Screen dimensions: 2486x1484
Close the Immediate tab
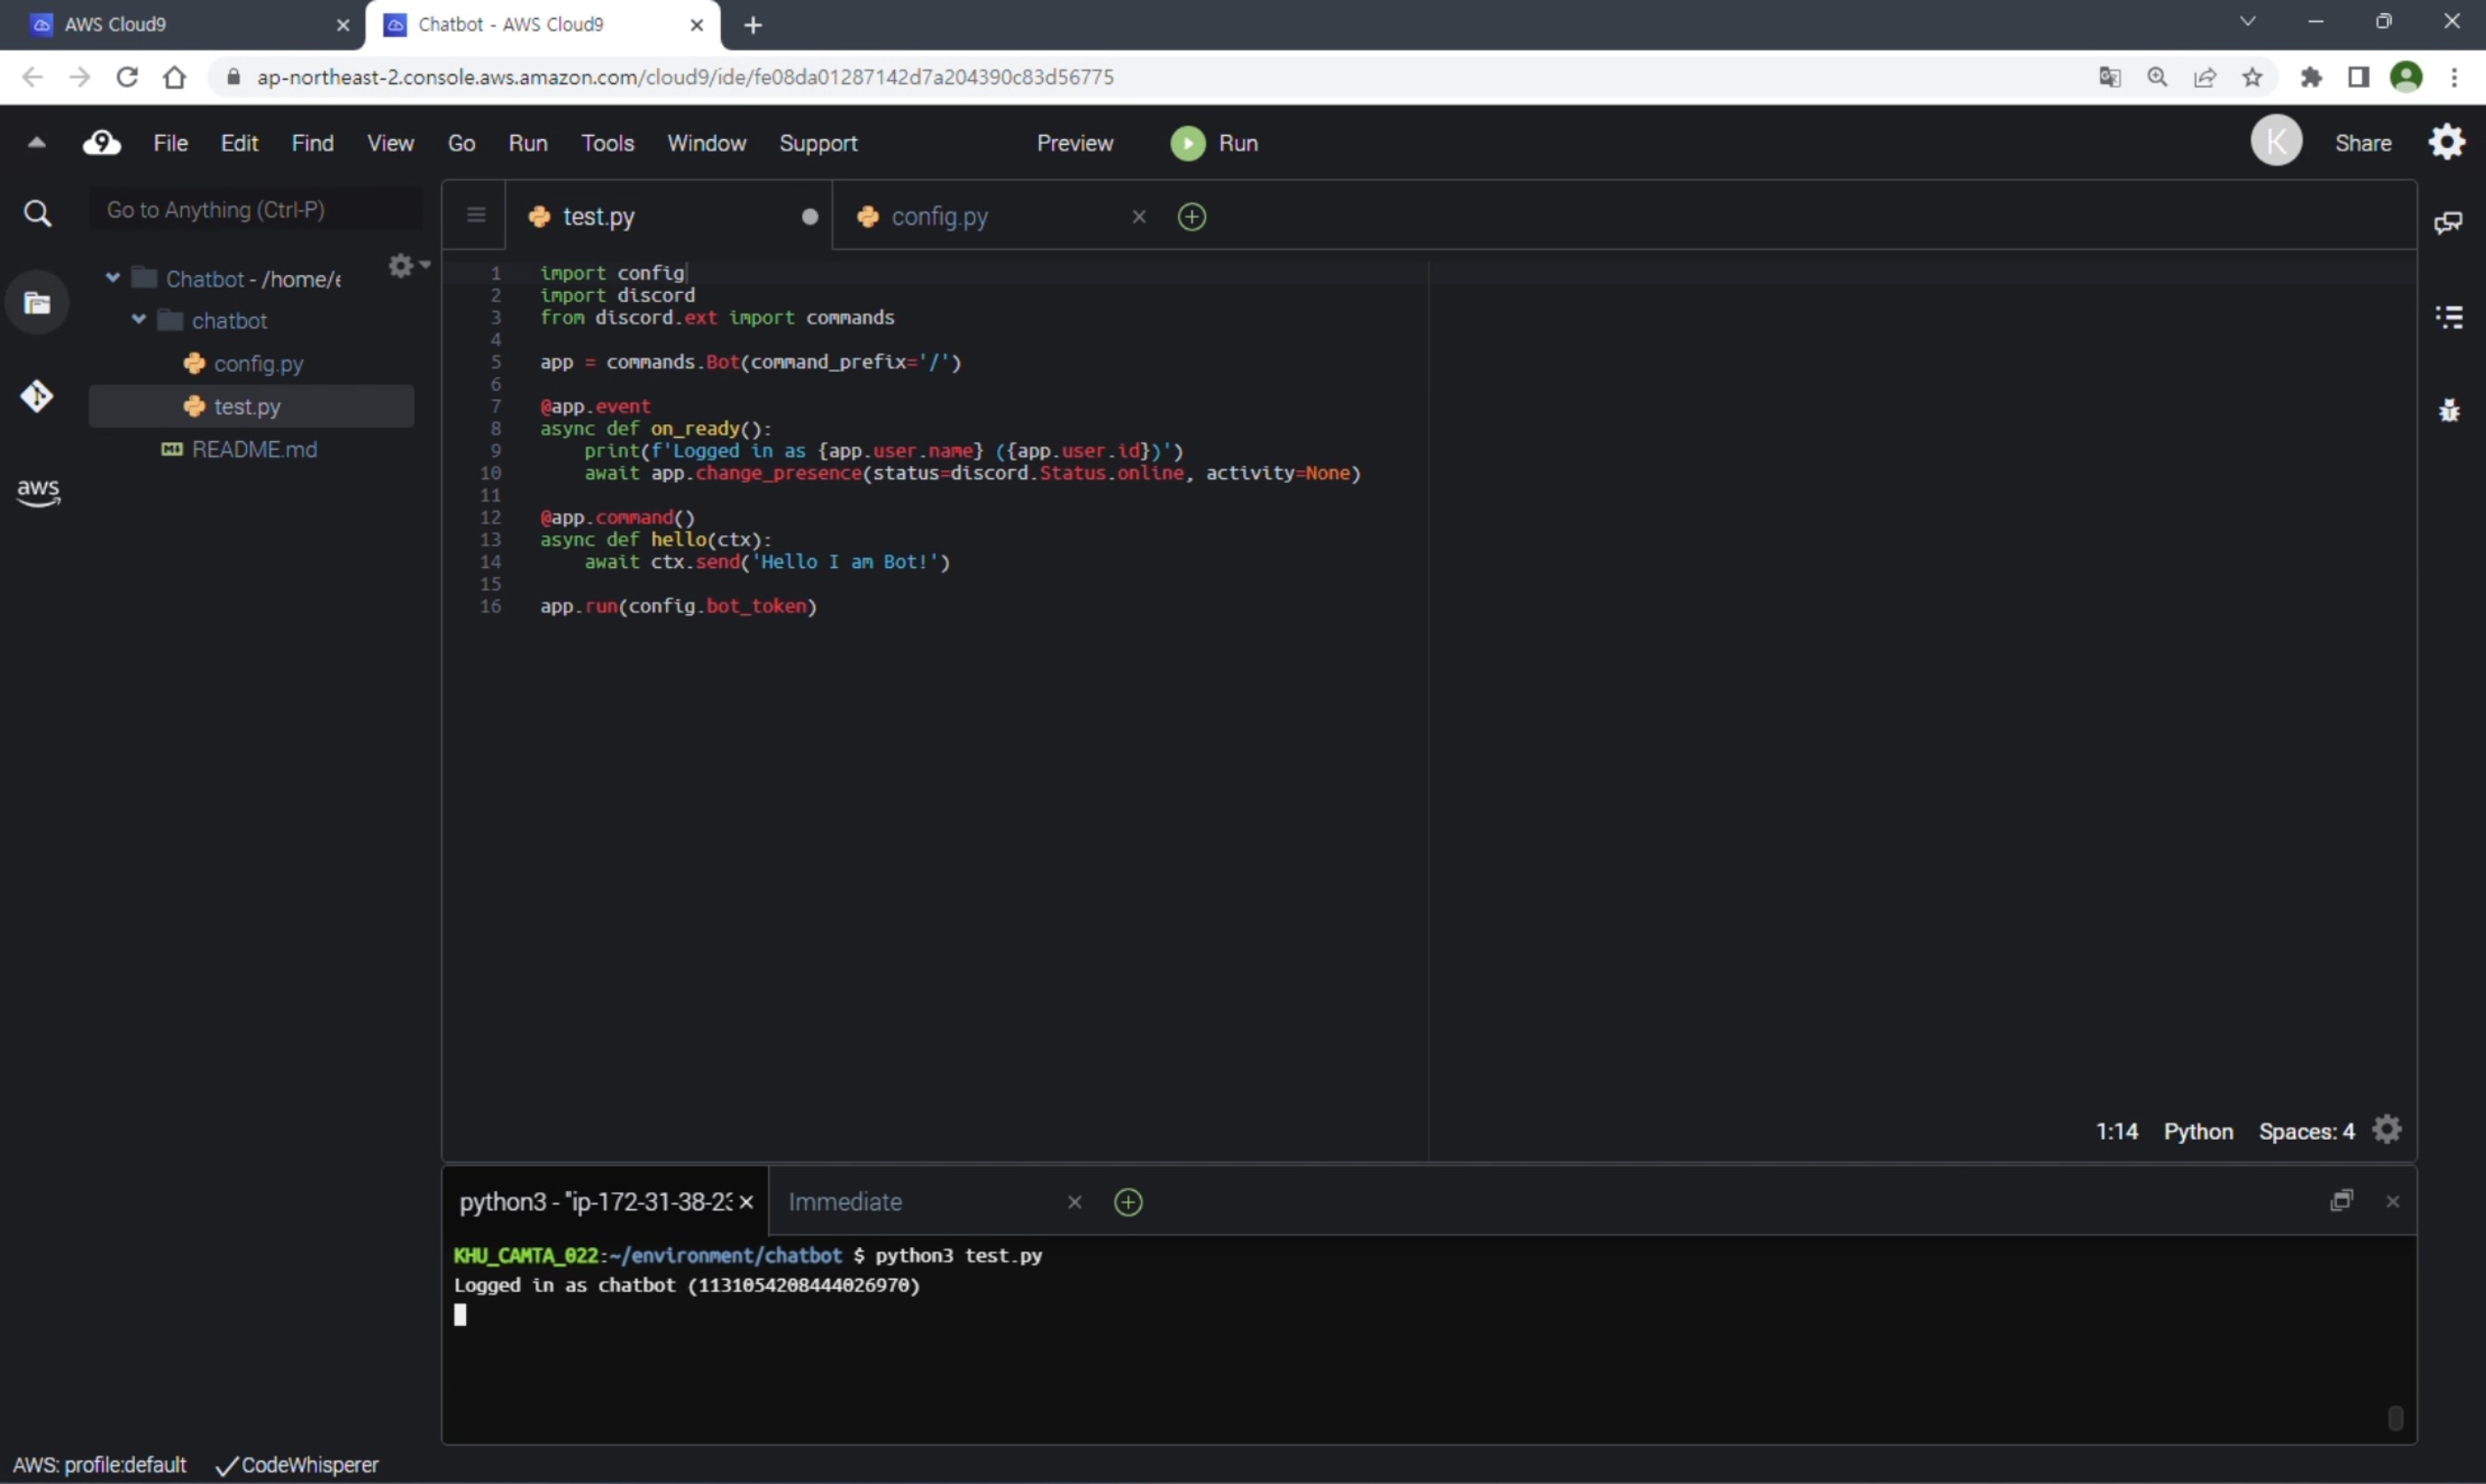click(1074, 1202)
